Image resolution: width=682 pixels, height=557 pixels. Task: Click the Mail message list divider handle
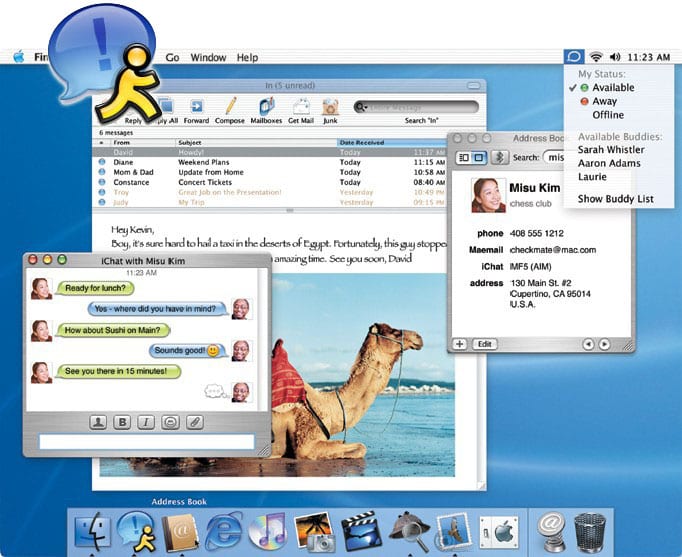pyautogui.click(x=290, y=210)
